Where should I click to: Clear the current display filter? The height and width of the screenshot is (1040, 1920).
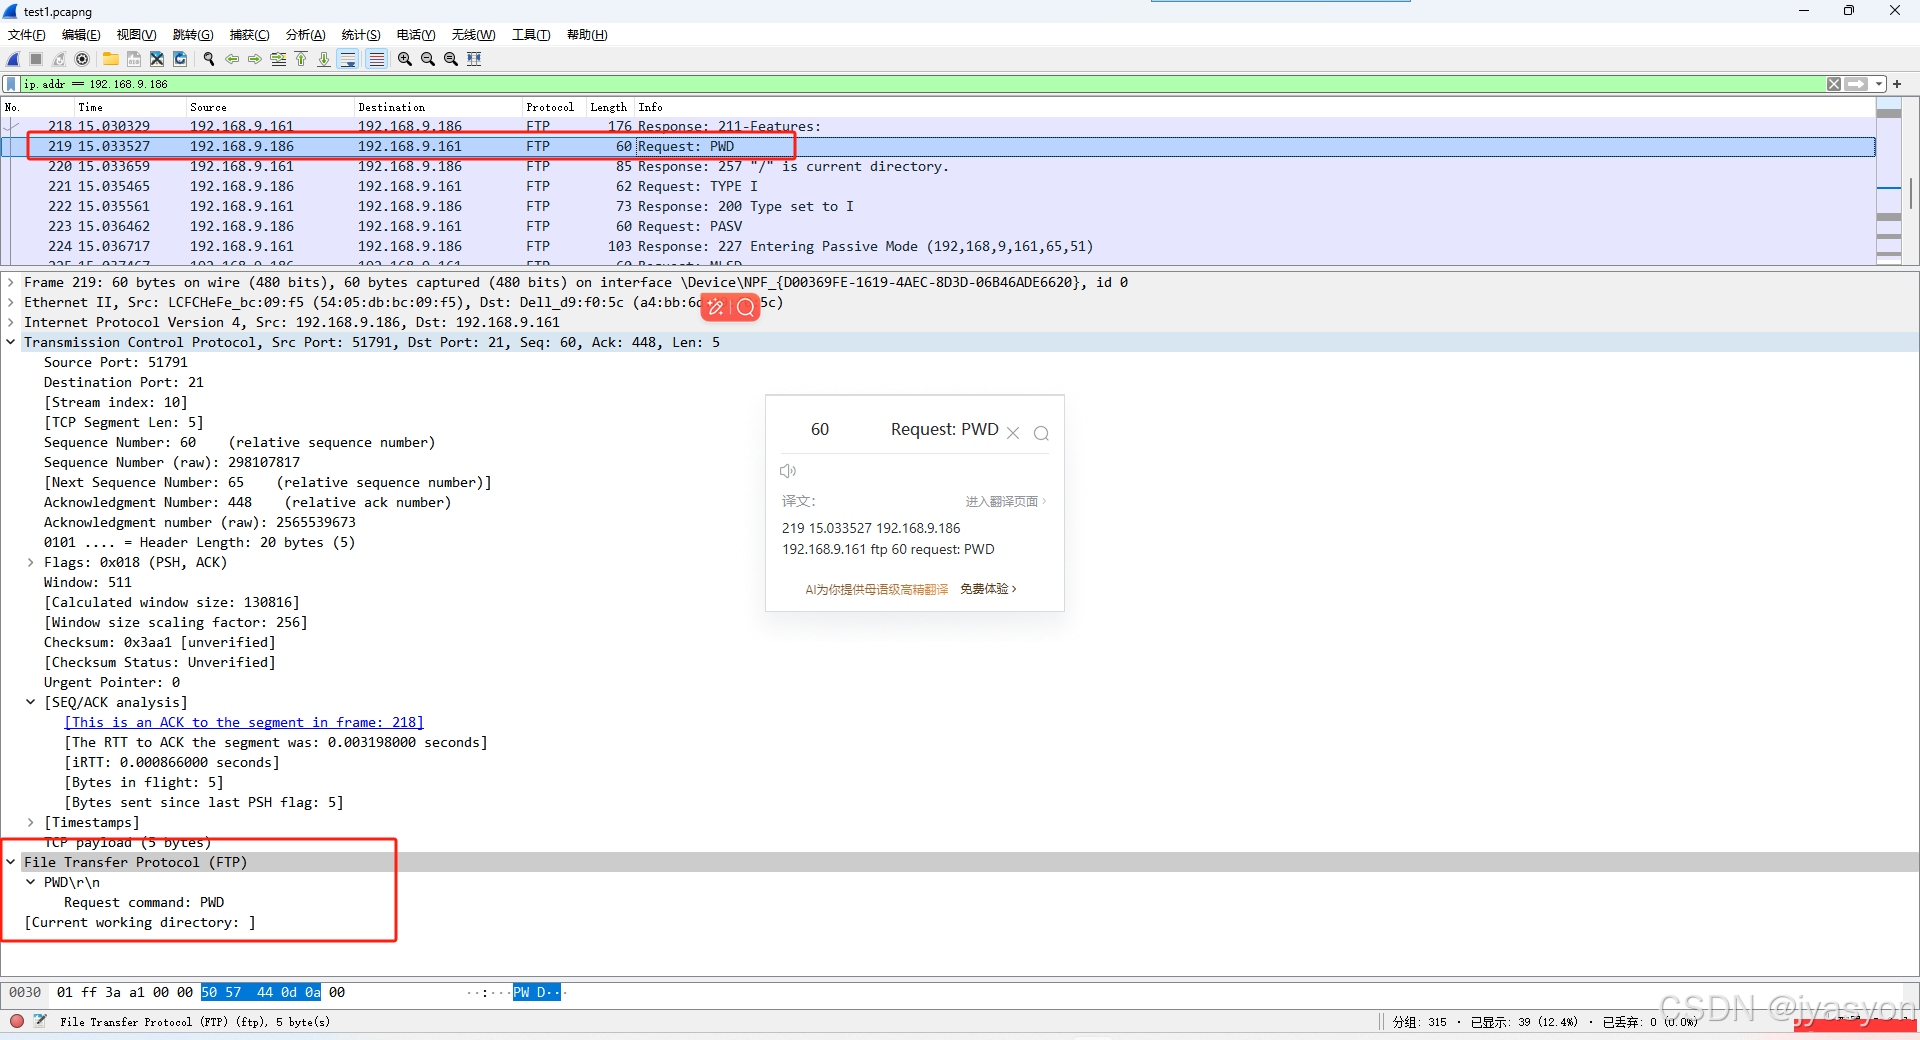tap(1833, 84)
